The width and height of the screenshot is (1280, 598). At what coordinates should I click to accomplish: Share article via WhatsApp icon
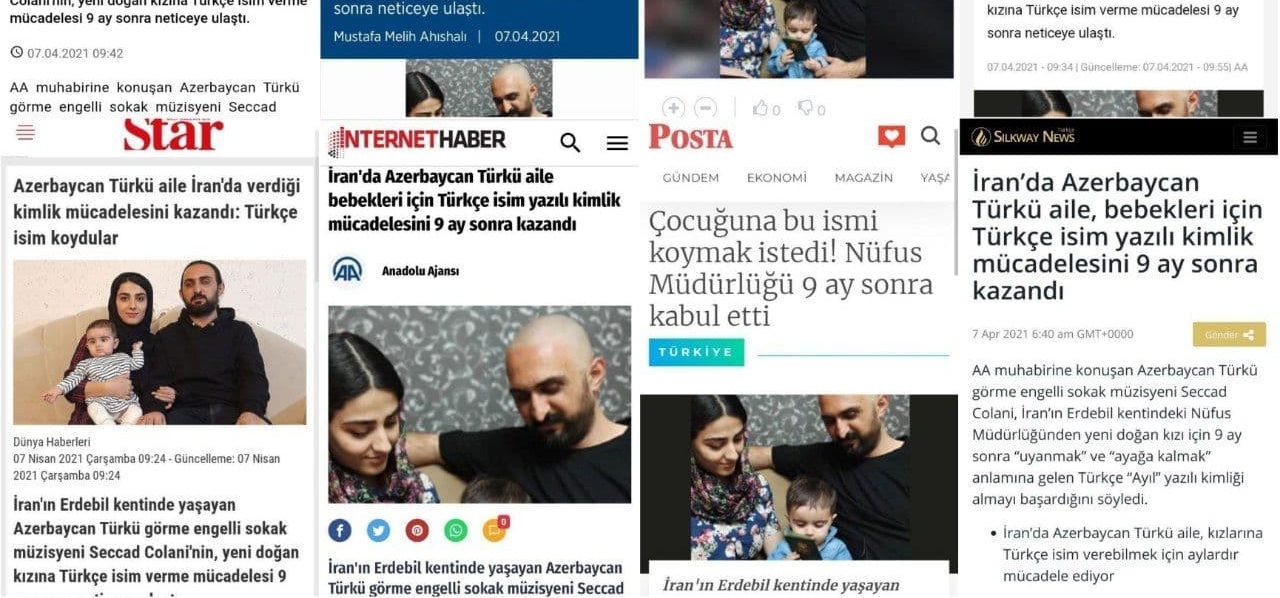tap(455, 530)
